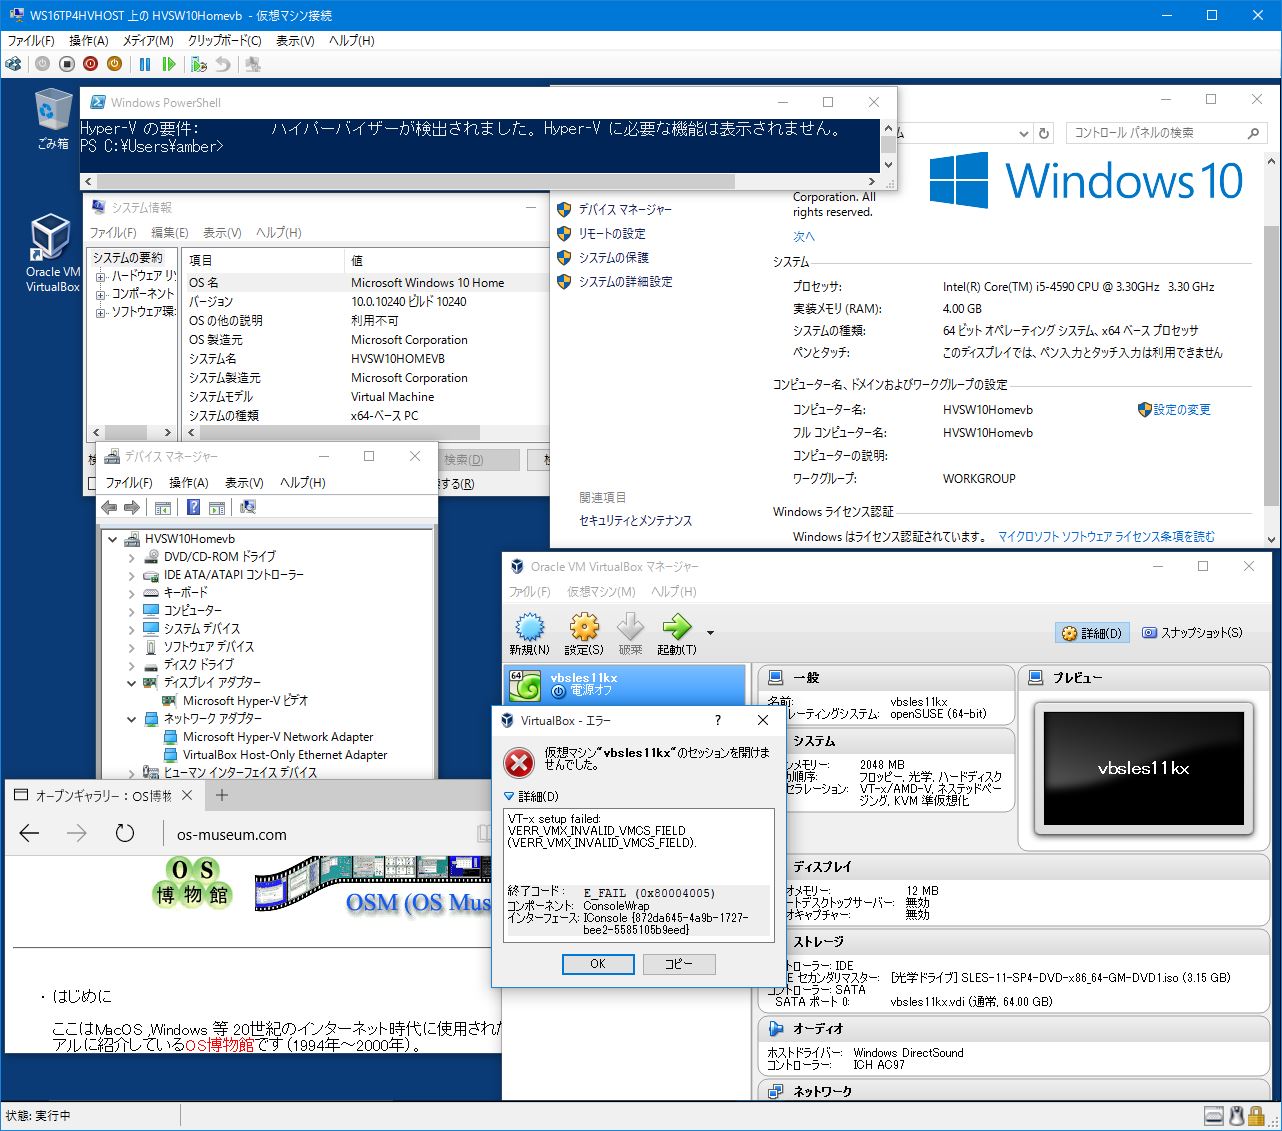The image size is (1282, 1131).
Task: Open マイクロソフト ソフトウェア ライセンス条項 link
Action: pos(1106,537)
